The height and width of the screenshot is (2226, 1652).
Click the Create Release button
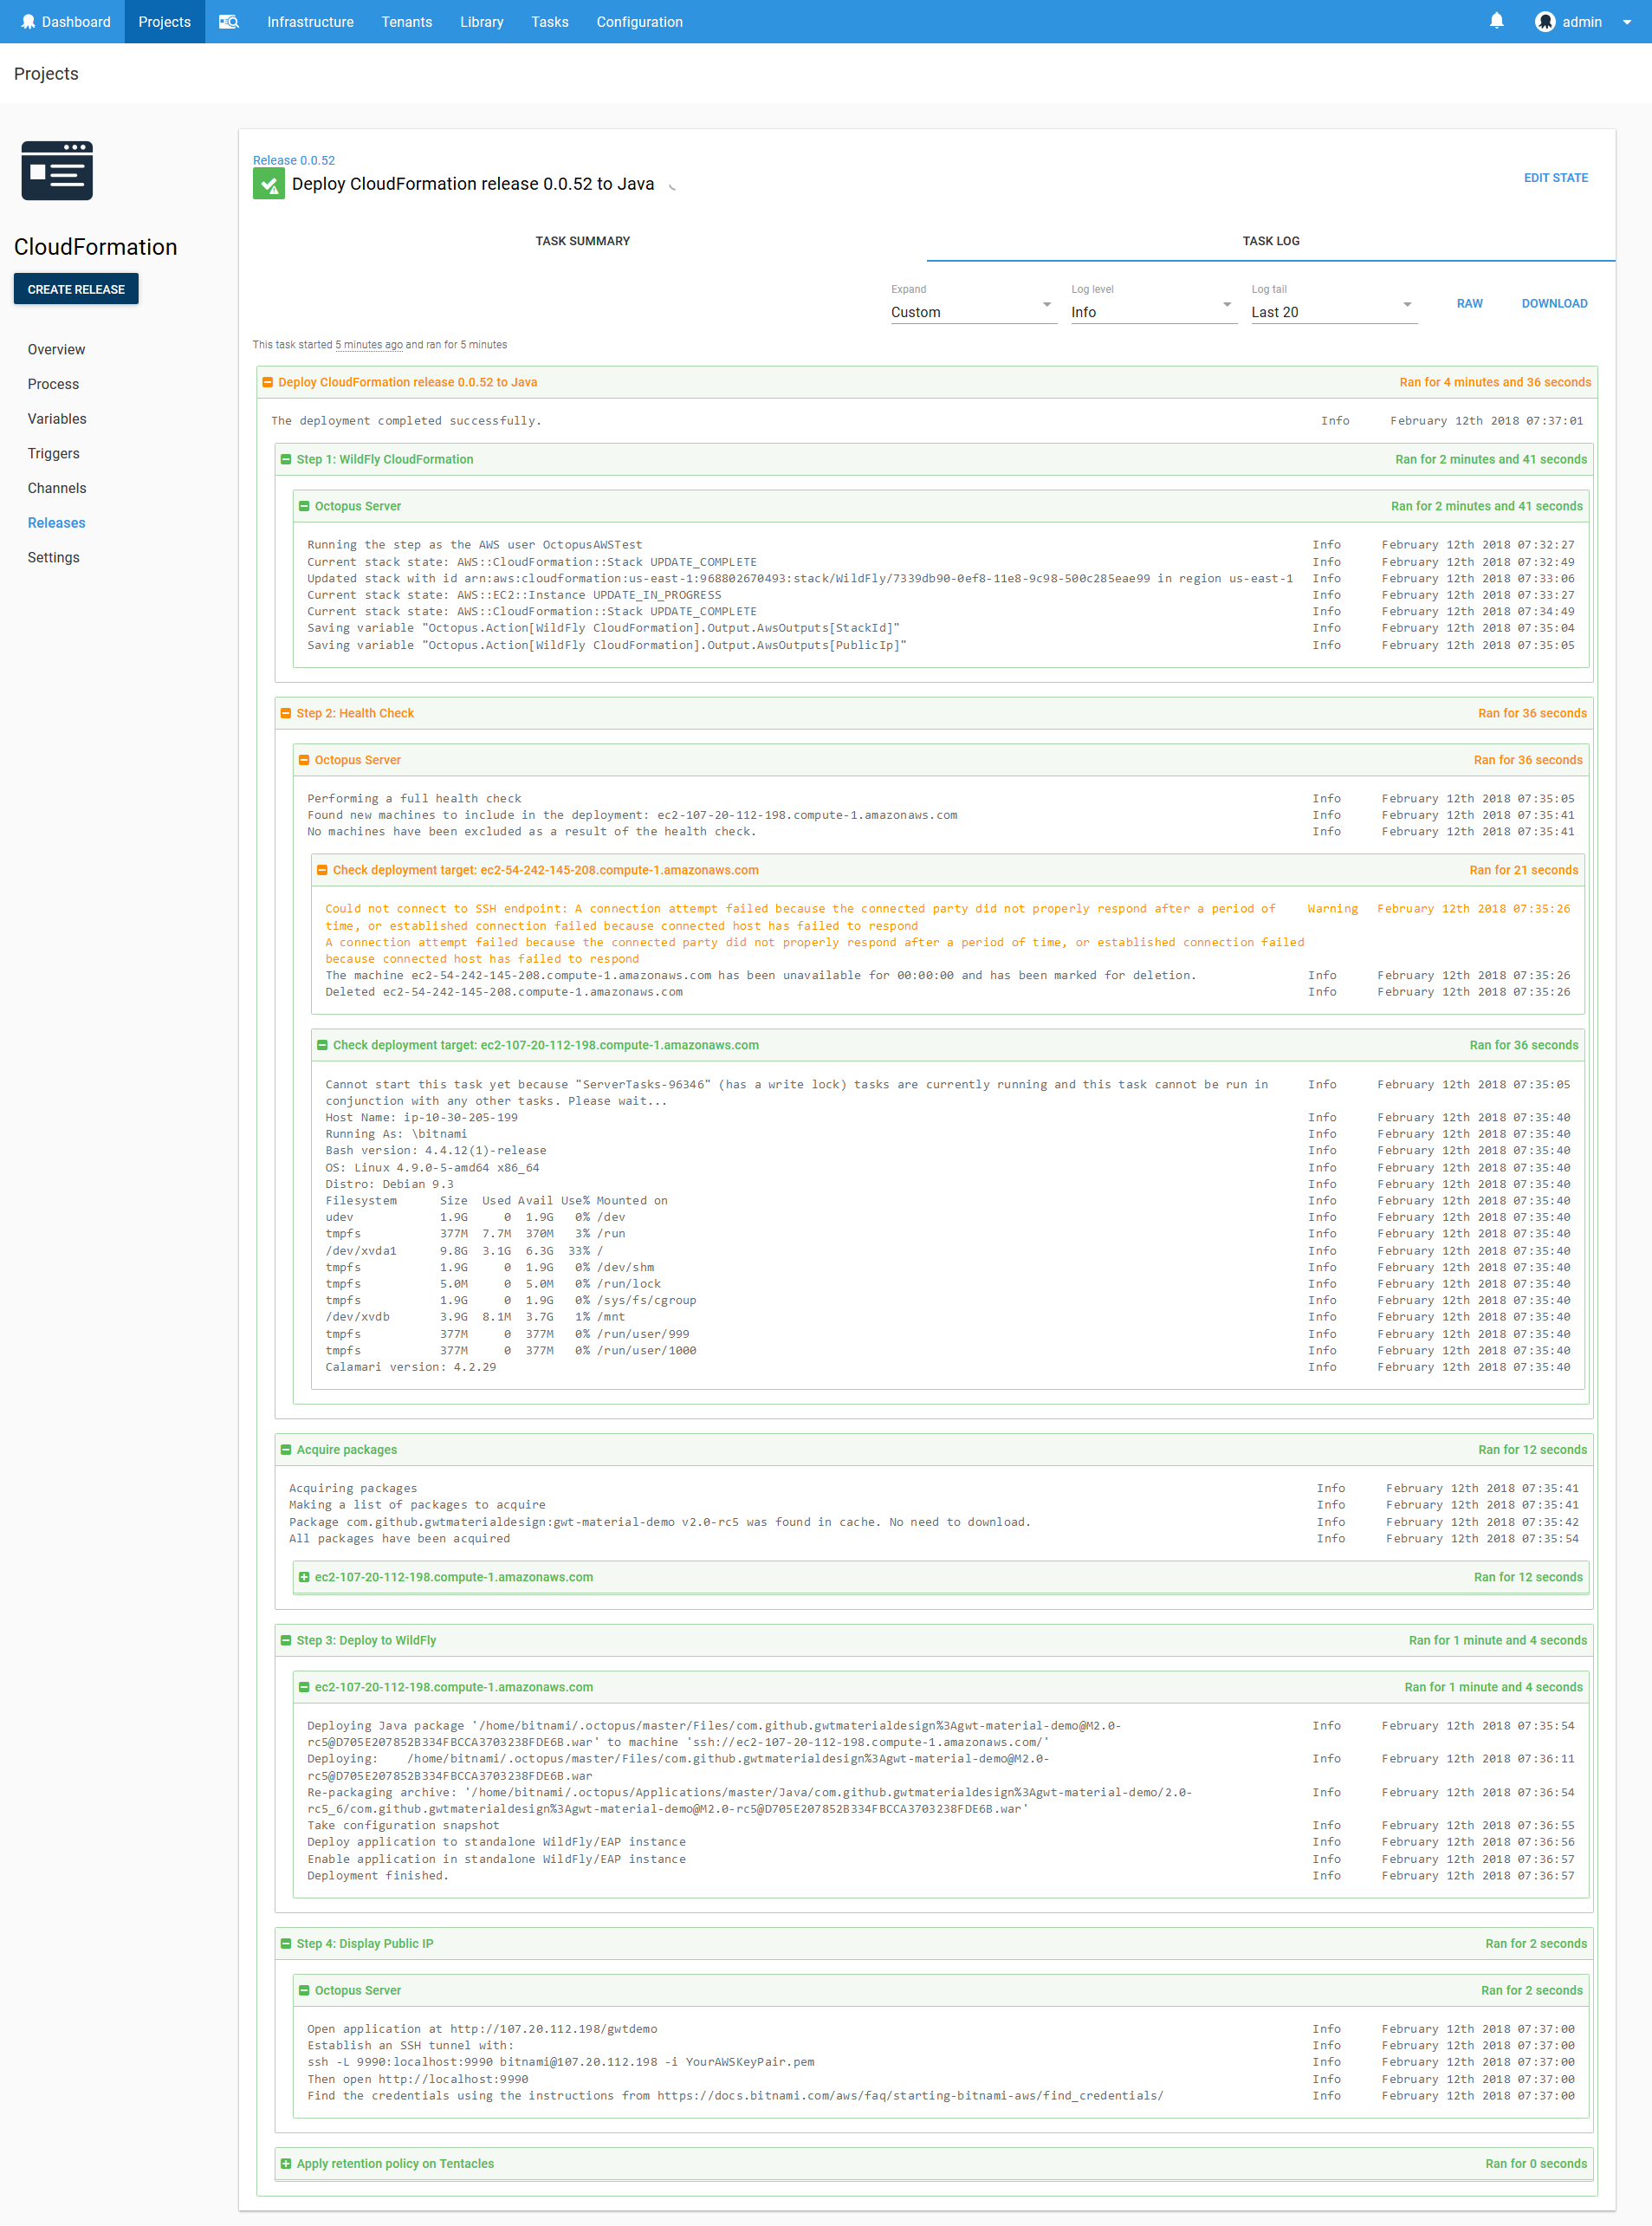click(76, 288)
